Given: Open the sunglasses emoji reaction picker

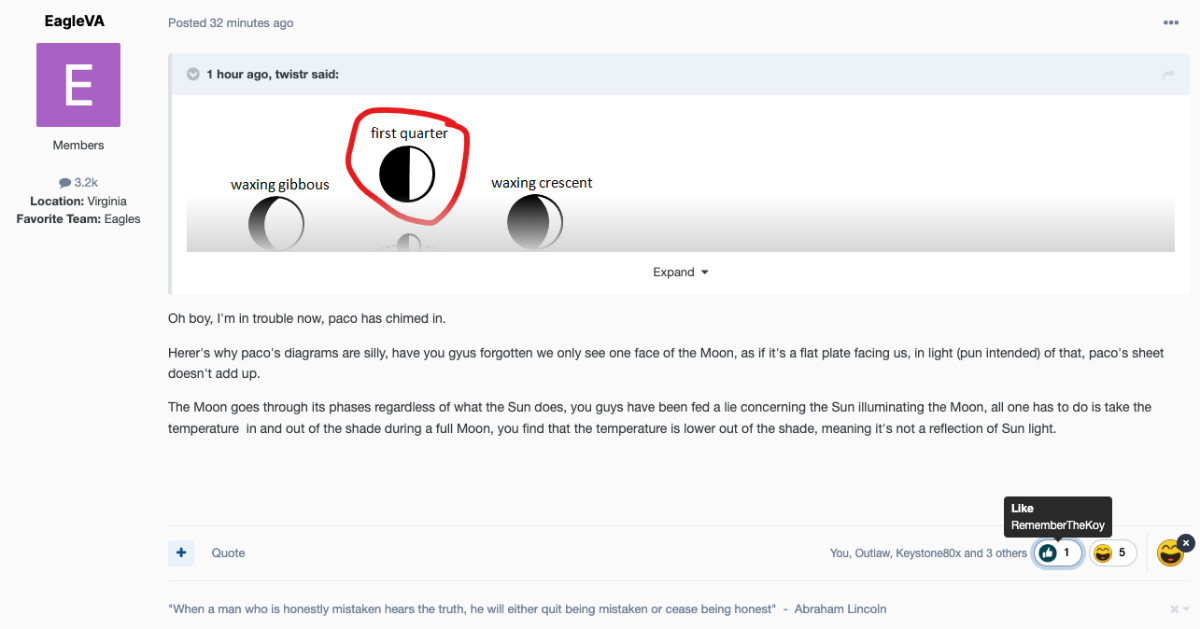Looking at the screenshot, I should pyautogui.click(x=1170, y=553).
